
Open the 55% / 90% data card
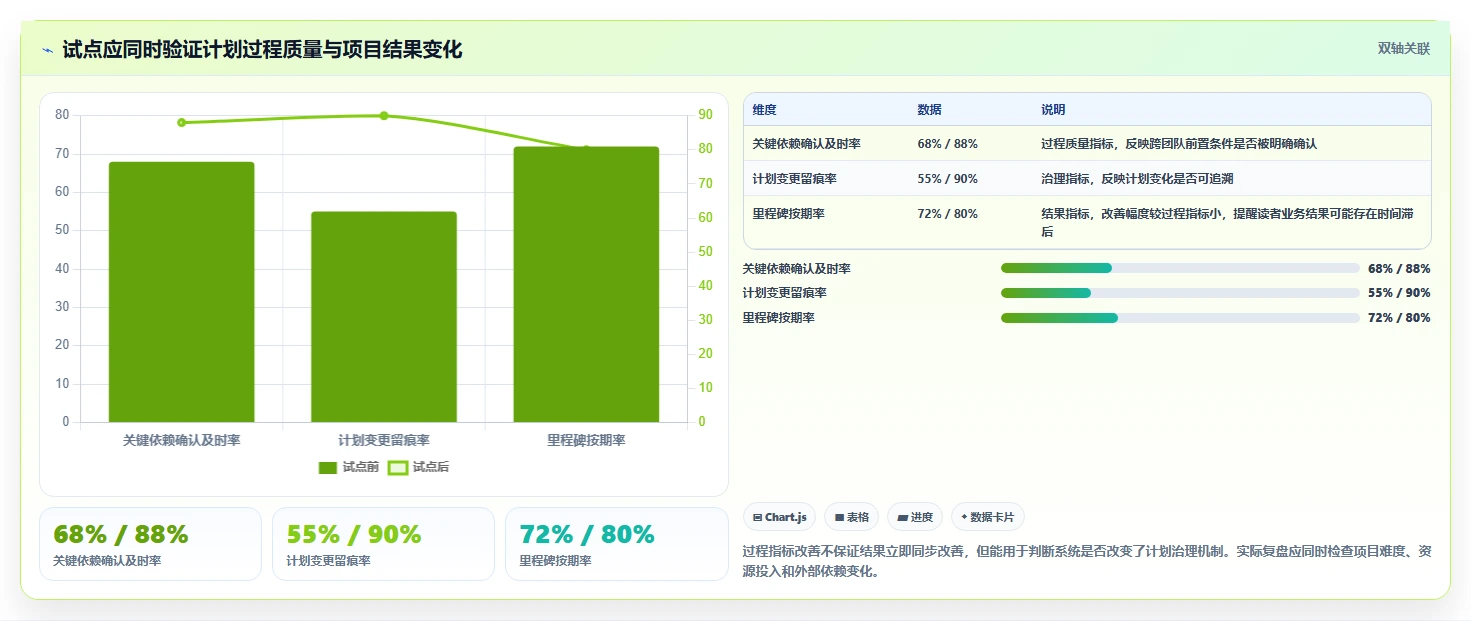tap(383, 544)
